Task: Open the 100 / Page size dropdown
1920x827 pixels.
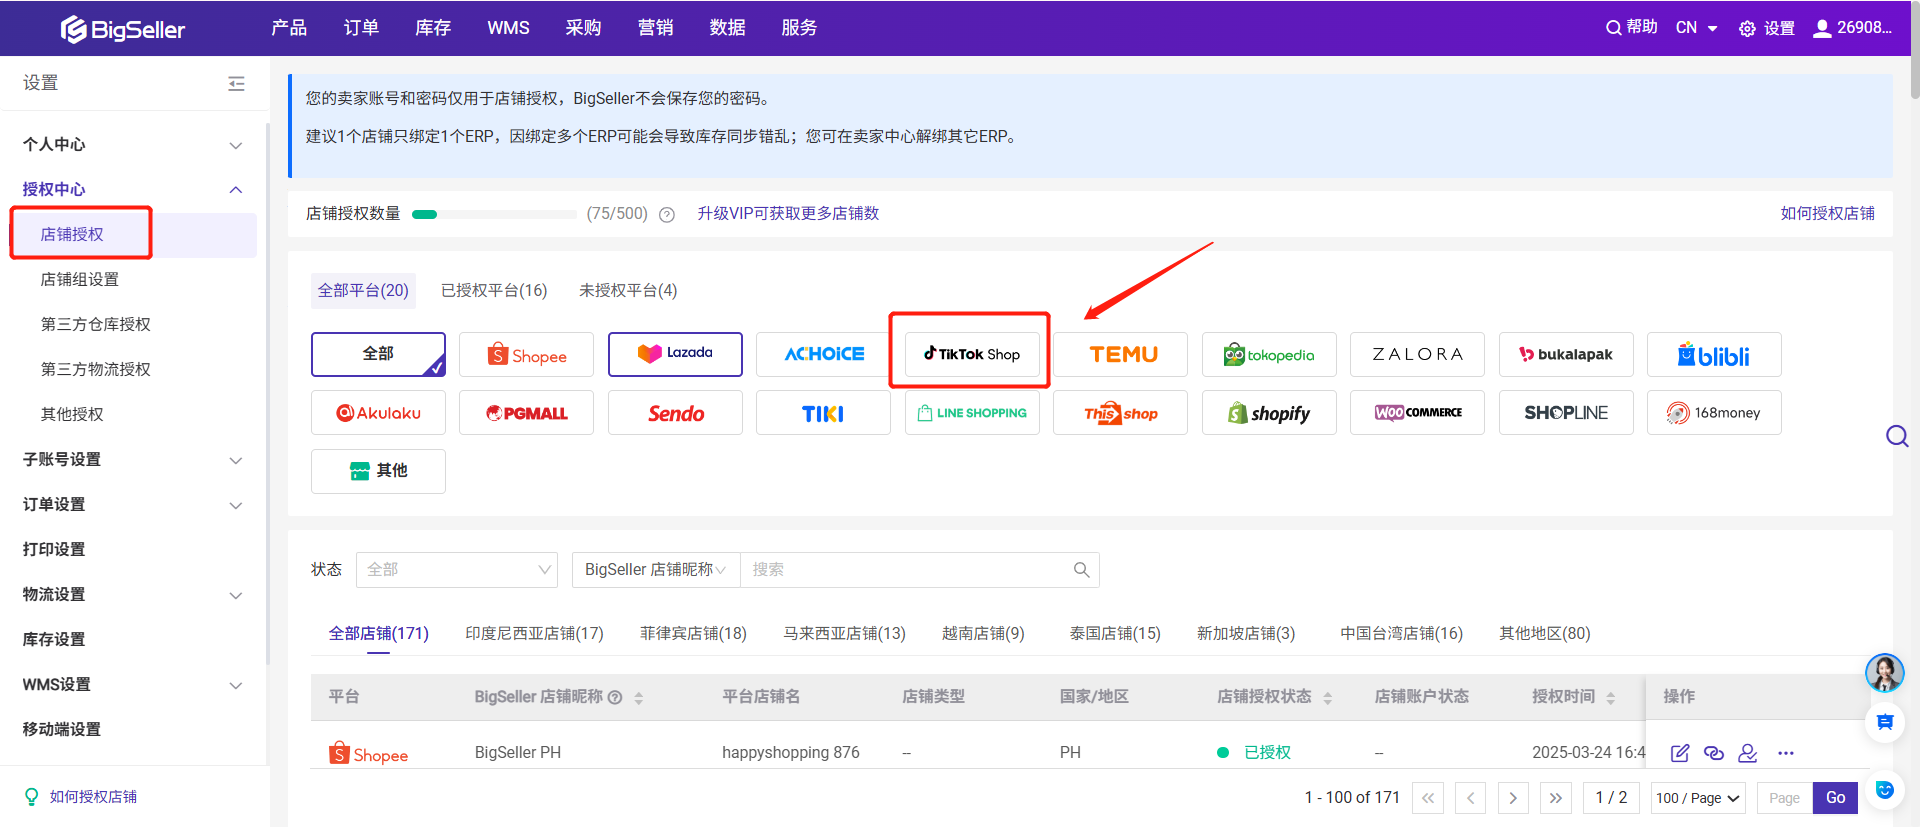Action: (1697, 798)
